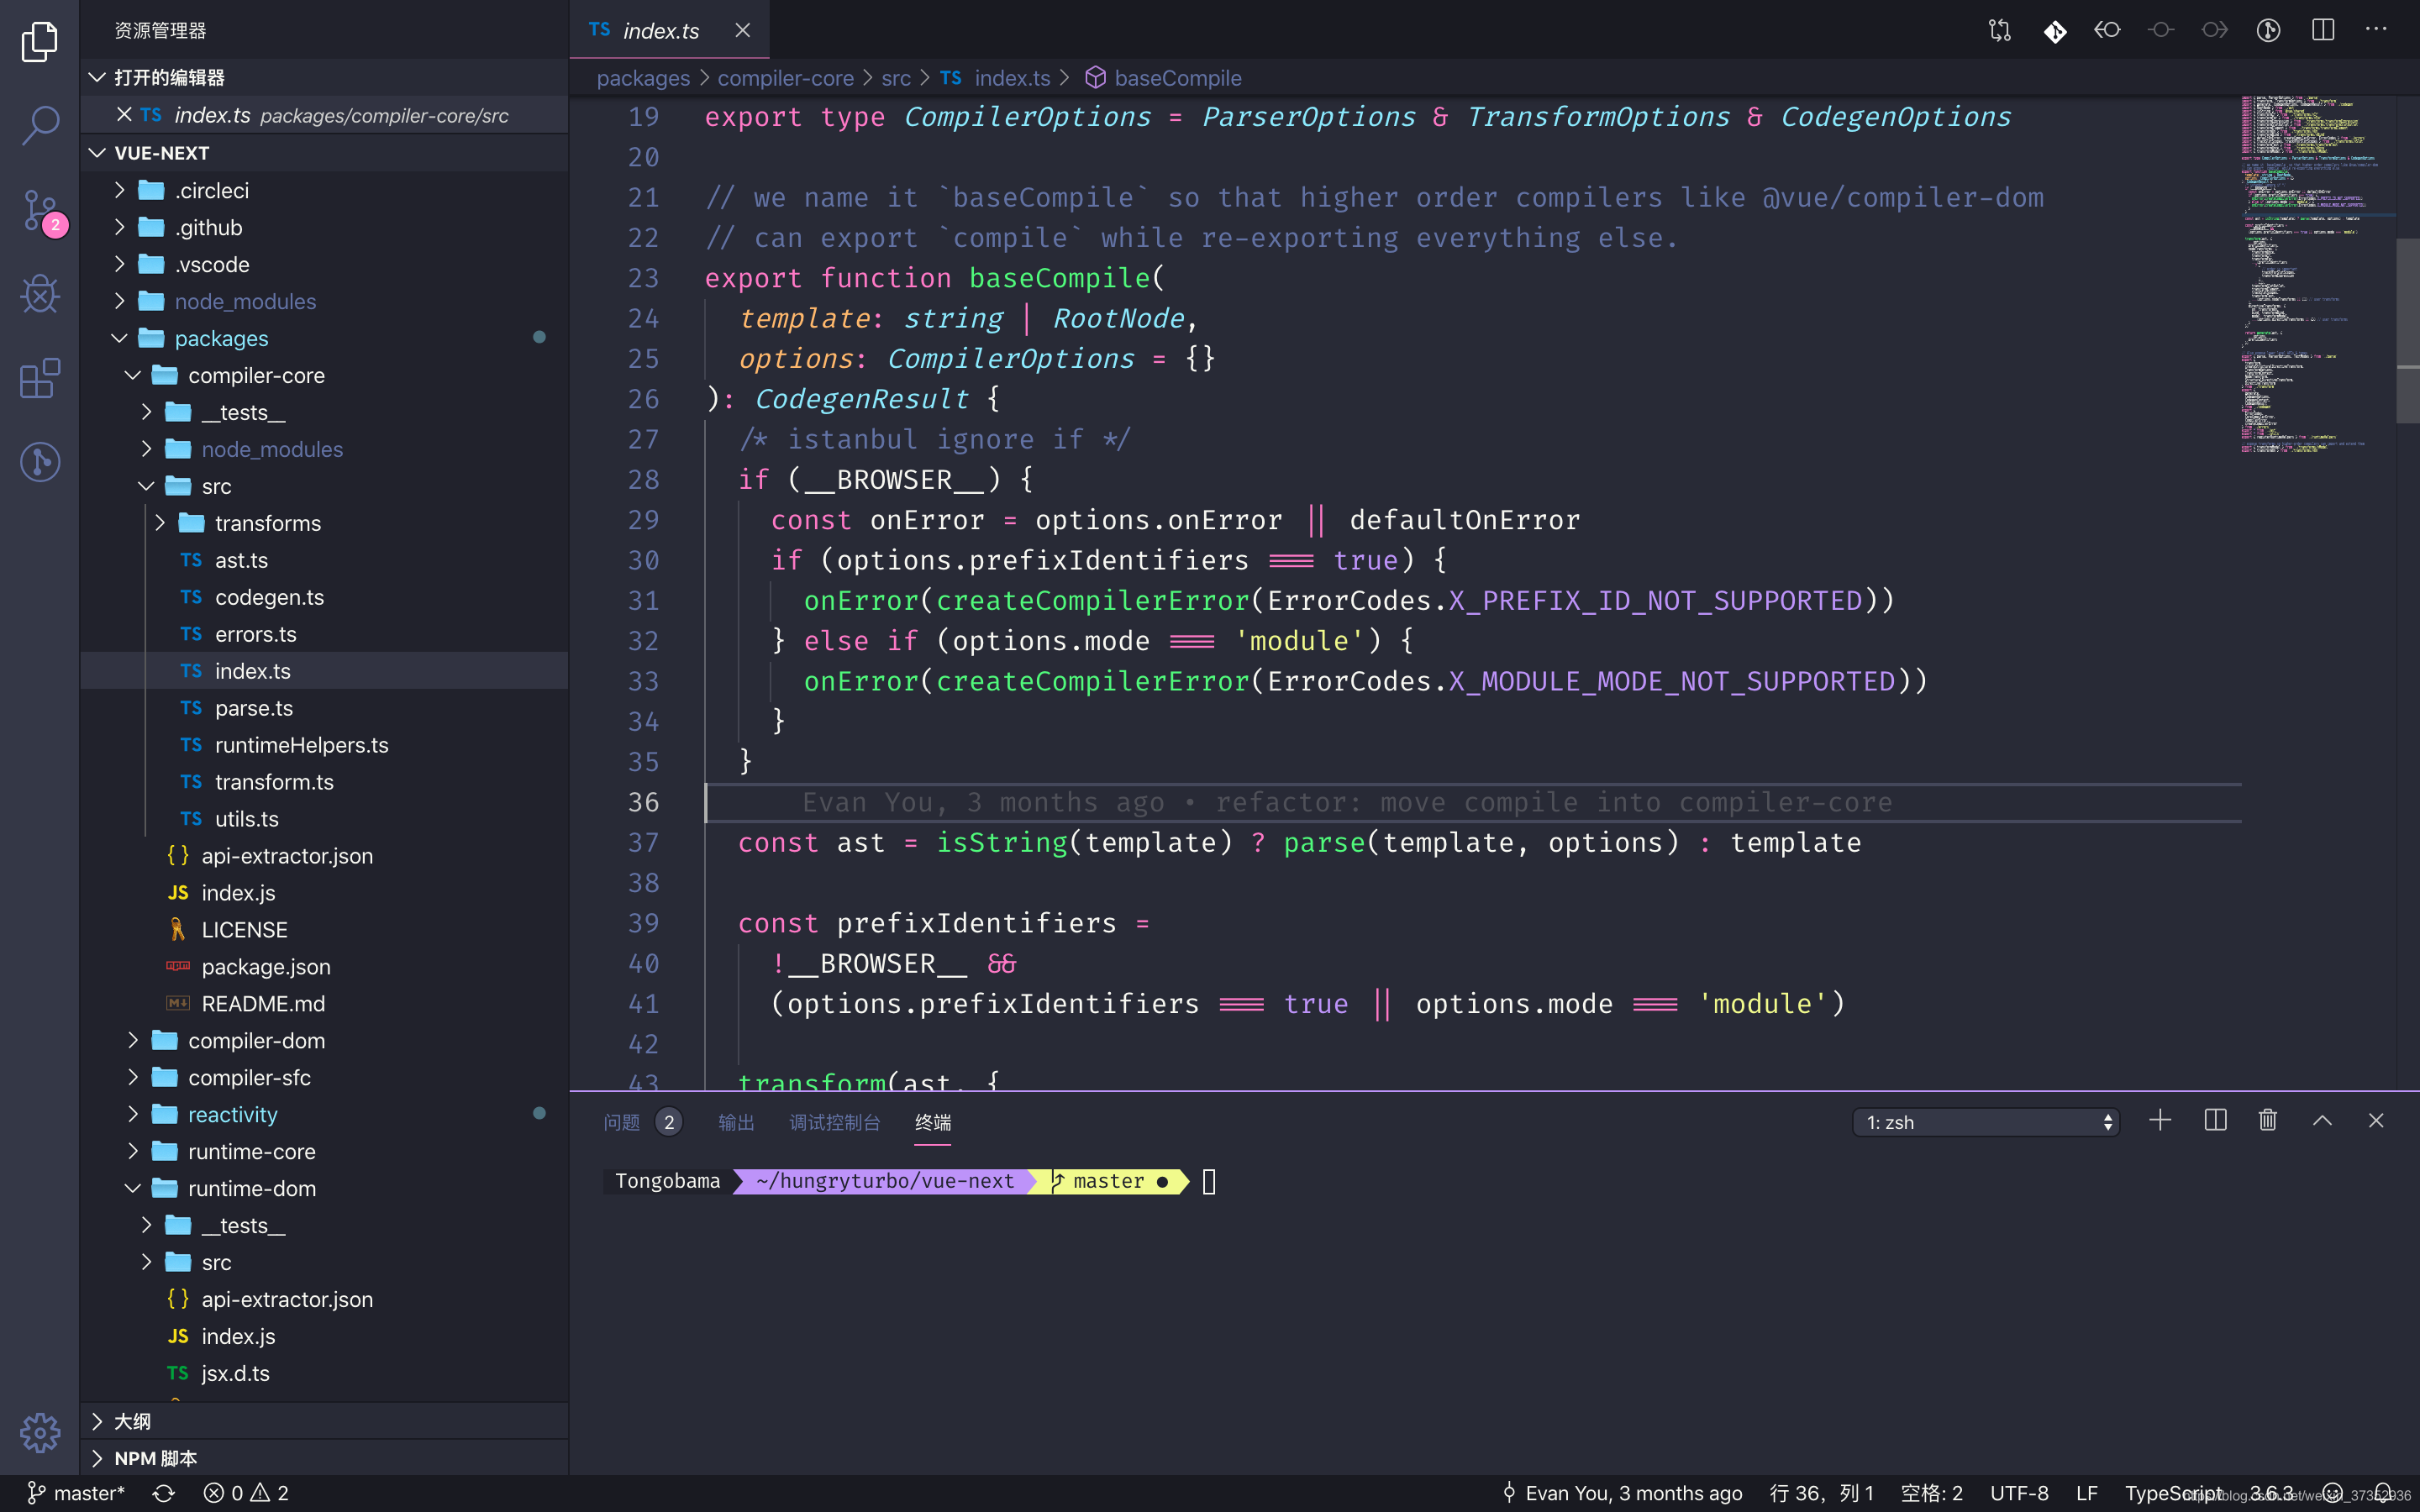Open the Search view icon
This screenshot has height=1512, width=2420.
click(40, 125)
